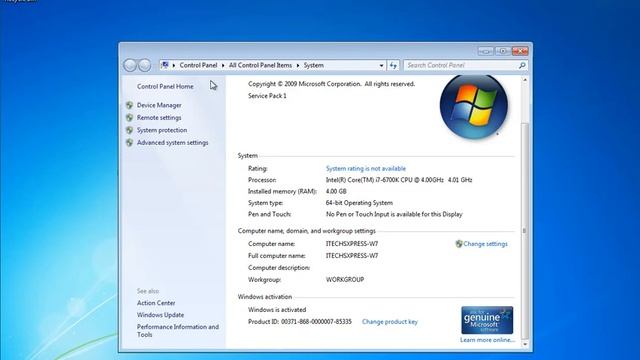Click System rating is not available link
This screenshot has width=640, height=360.
366,169
